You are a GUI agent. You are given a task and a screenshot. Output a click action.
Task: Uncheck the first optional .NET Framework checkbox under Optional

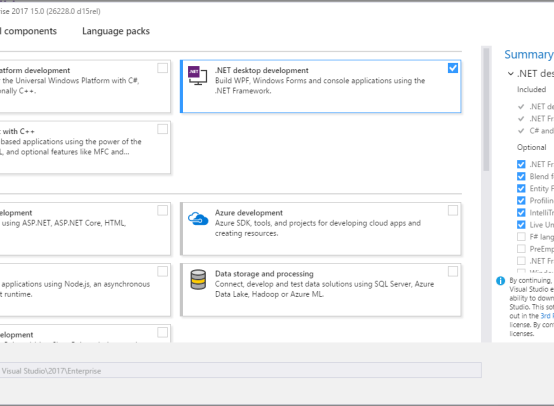(x=521, y=164)
